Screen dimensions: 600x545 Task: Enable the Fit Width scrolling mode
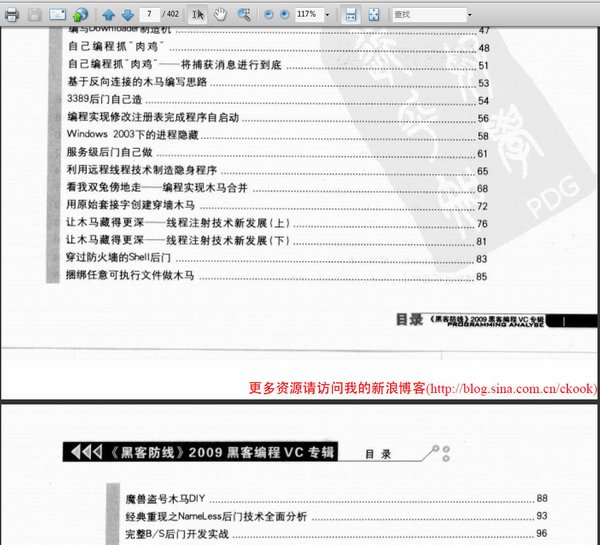(x=351, y=15)
